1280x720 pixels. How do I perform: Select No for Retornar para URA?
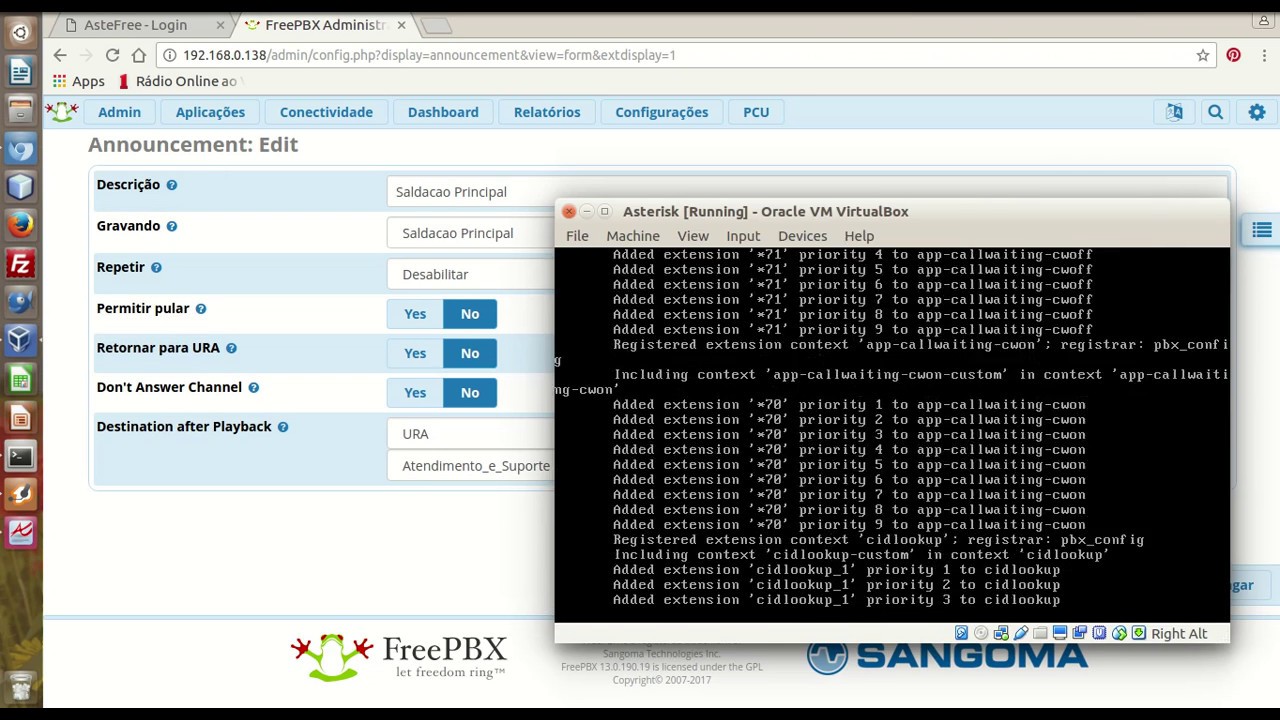coord(470,353)
